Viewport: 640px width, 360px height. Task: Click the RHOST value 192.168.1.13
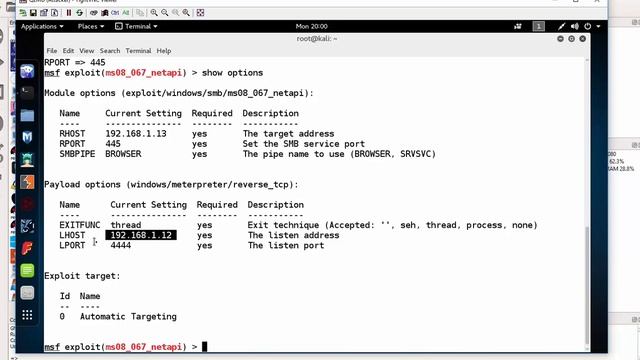tap(136, 133)
